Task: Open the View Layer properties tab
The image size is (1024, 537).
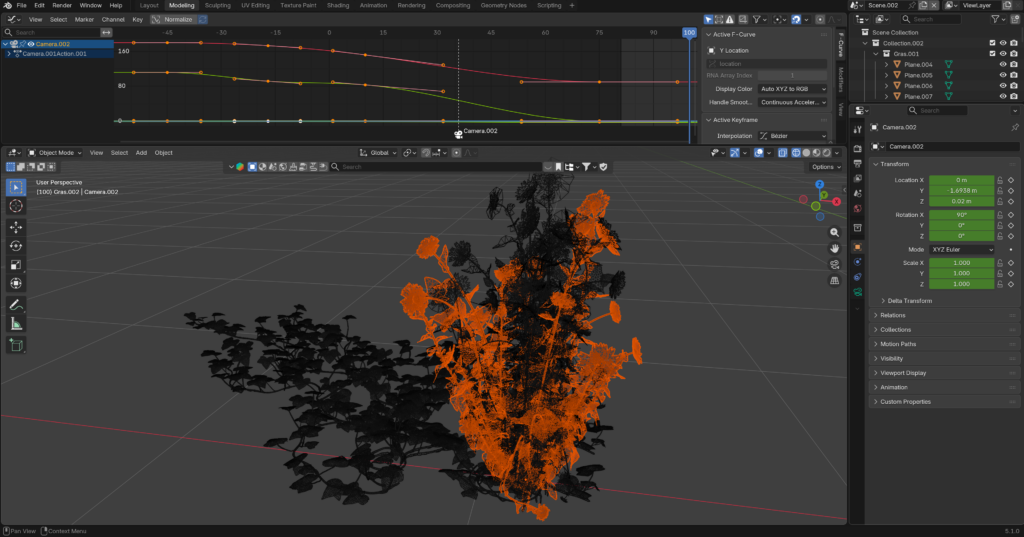Action: tap(857, 178)
